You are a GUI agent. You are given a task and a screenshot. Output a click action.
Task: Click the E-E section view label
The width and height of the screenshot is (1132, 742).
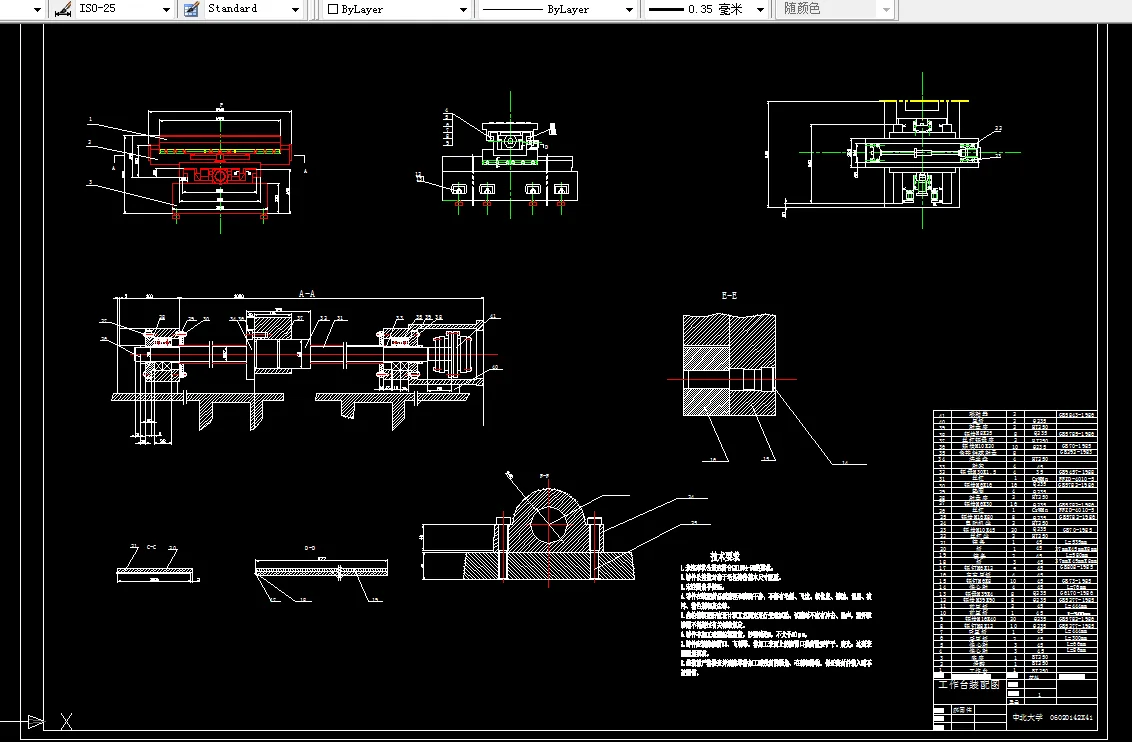click(x=729, y=296)
